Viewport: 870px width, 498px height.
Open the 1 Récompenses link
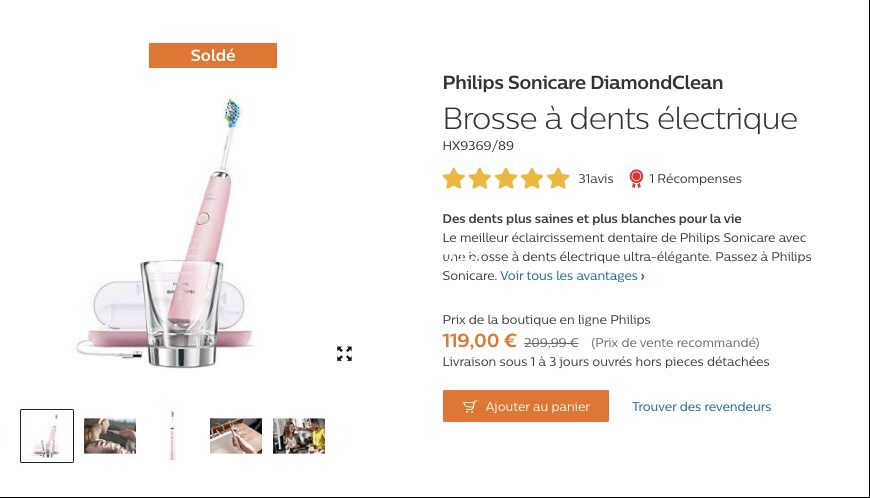coord(695,179)
